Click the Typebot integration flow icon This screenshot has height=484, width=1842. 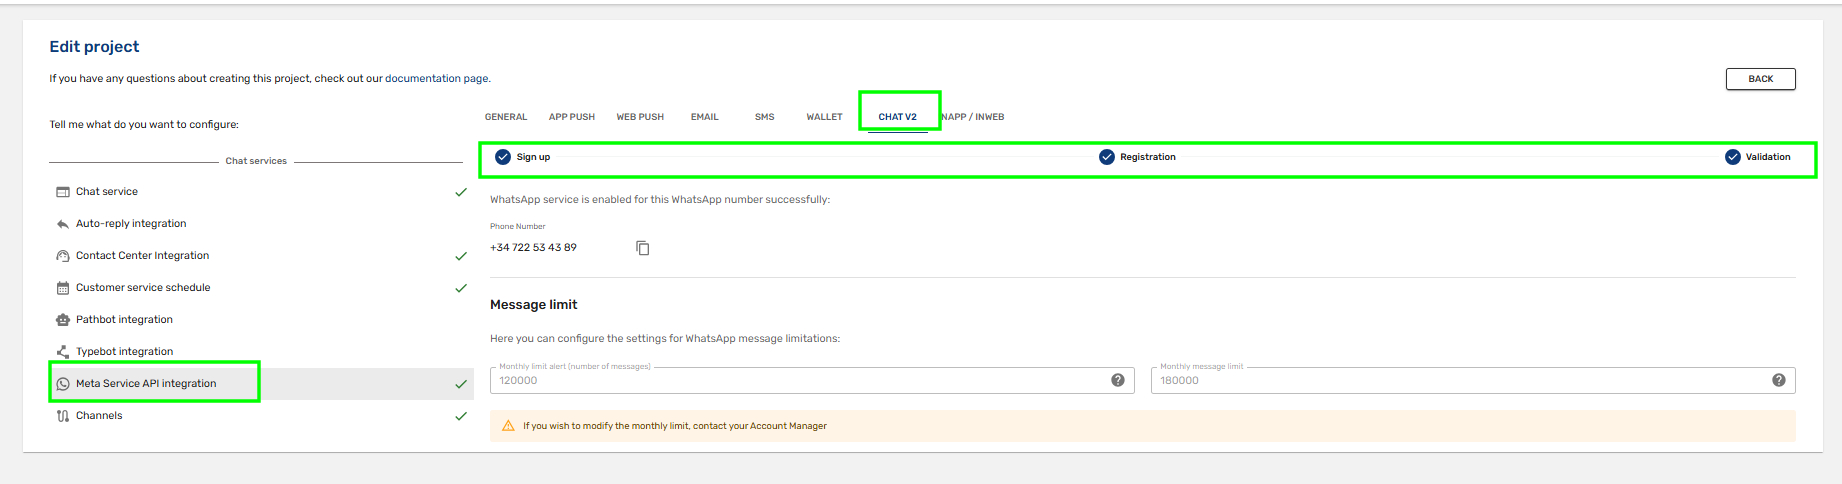63,352
